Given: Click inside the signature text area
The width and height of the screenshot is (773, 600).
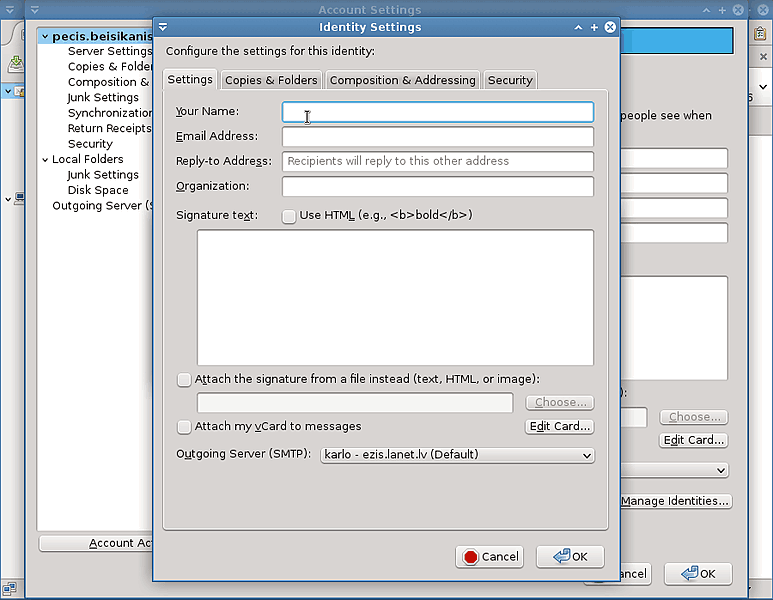Looking at the screenshot, I should point(395,297).
